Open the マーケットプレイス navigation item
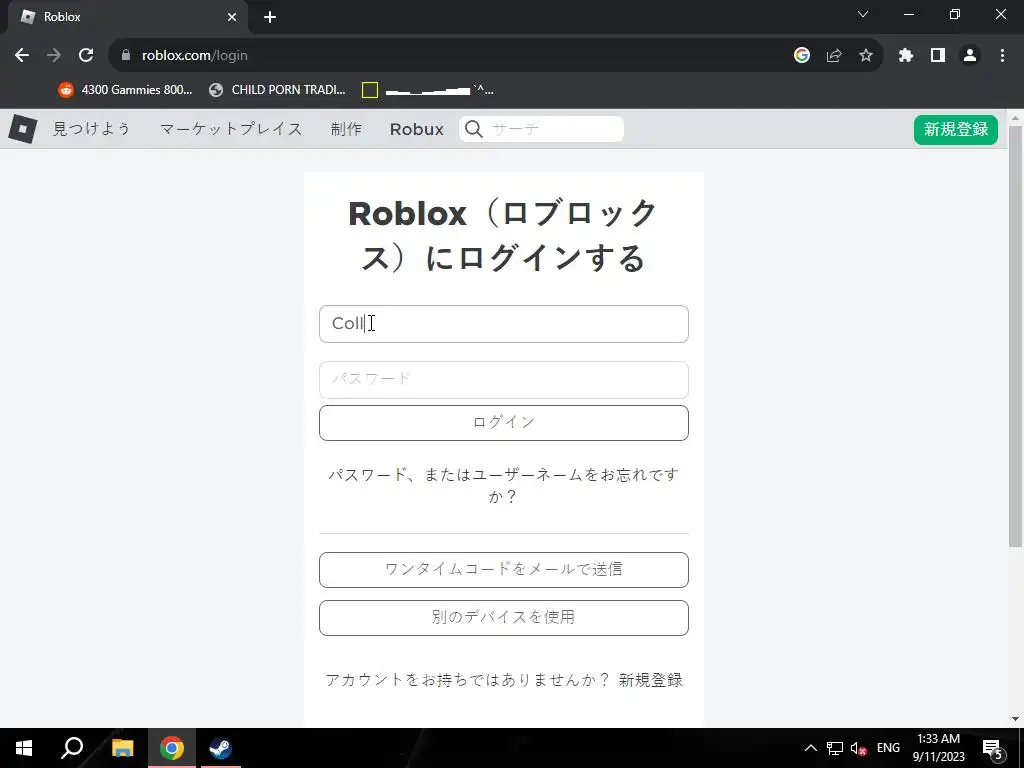Image resolution: width=1024 pixels, height=768 pixels. tap(231, 129)
